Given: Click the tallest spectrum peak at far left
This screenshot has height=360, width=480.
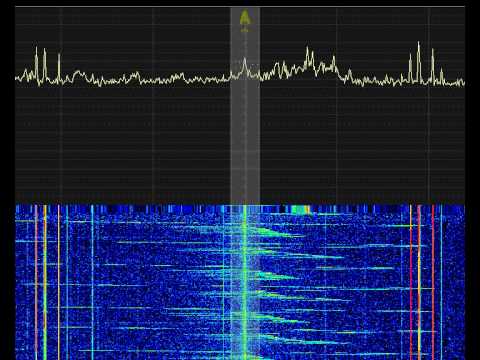Looking at the screenshot, I should (36, 63).
